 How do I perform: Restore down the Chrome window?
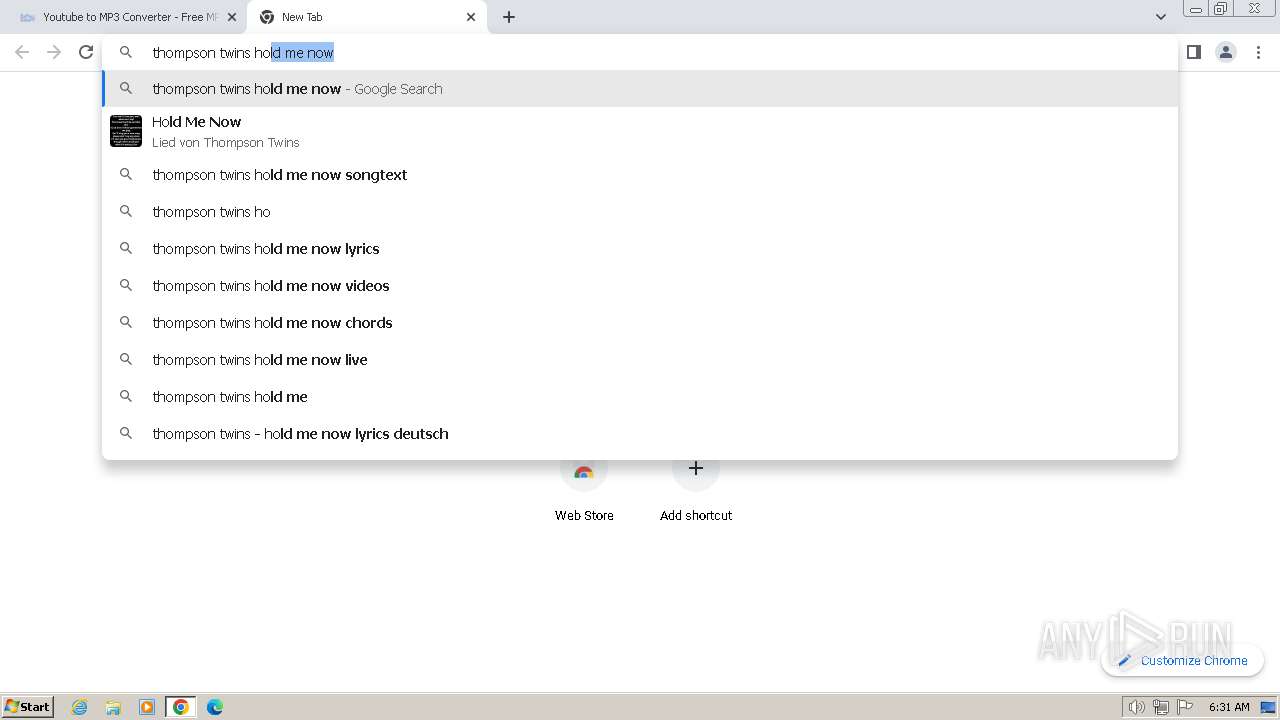click(x=1221, y=9)
